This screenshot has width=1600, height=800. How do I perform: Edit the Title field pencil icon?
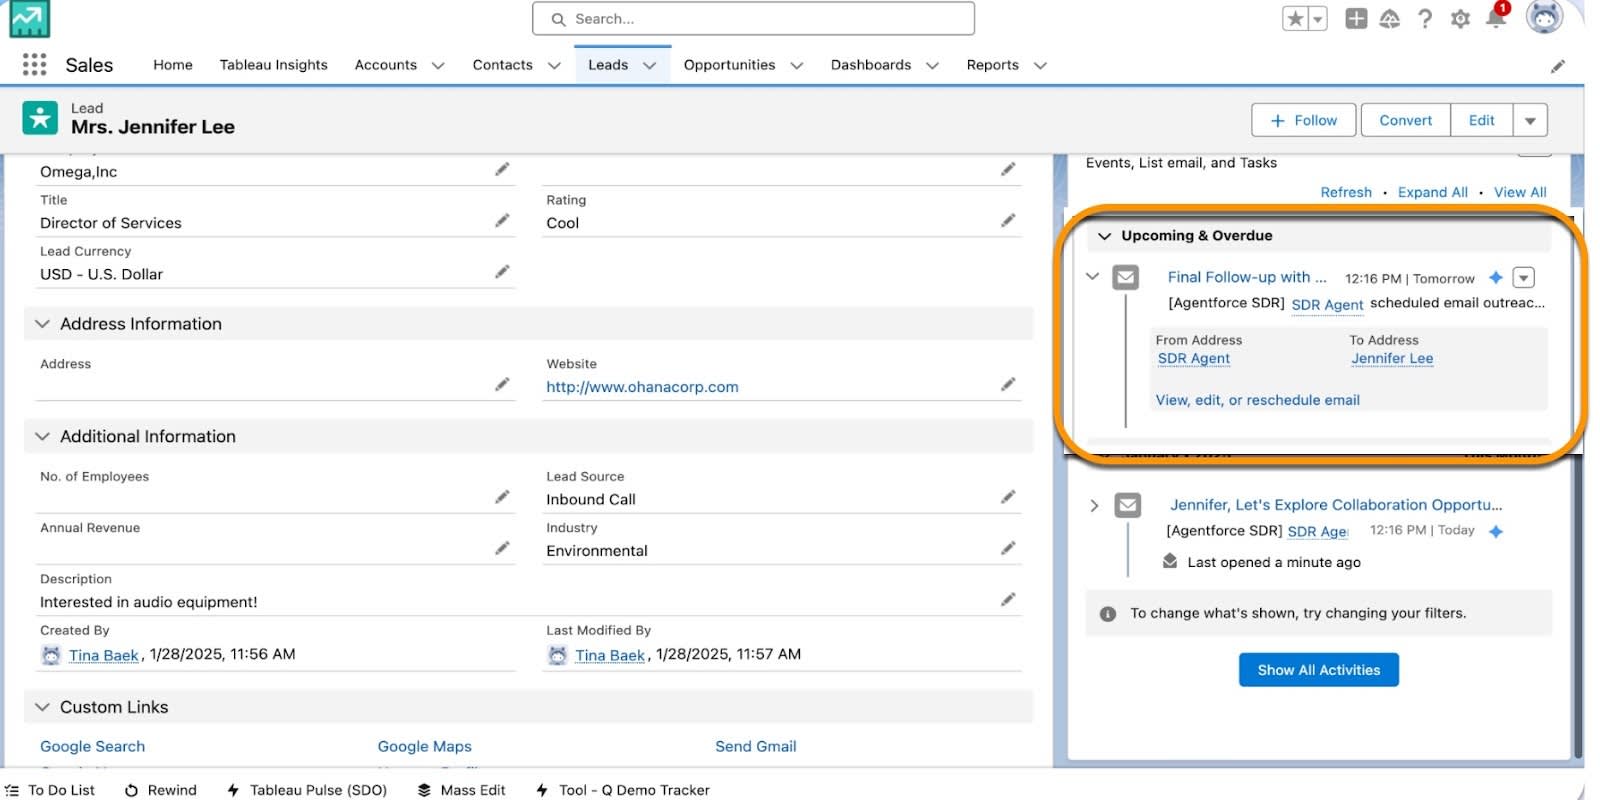point(502,220)
